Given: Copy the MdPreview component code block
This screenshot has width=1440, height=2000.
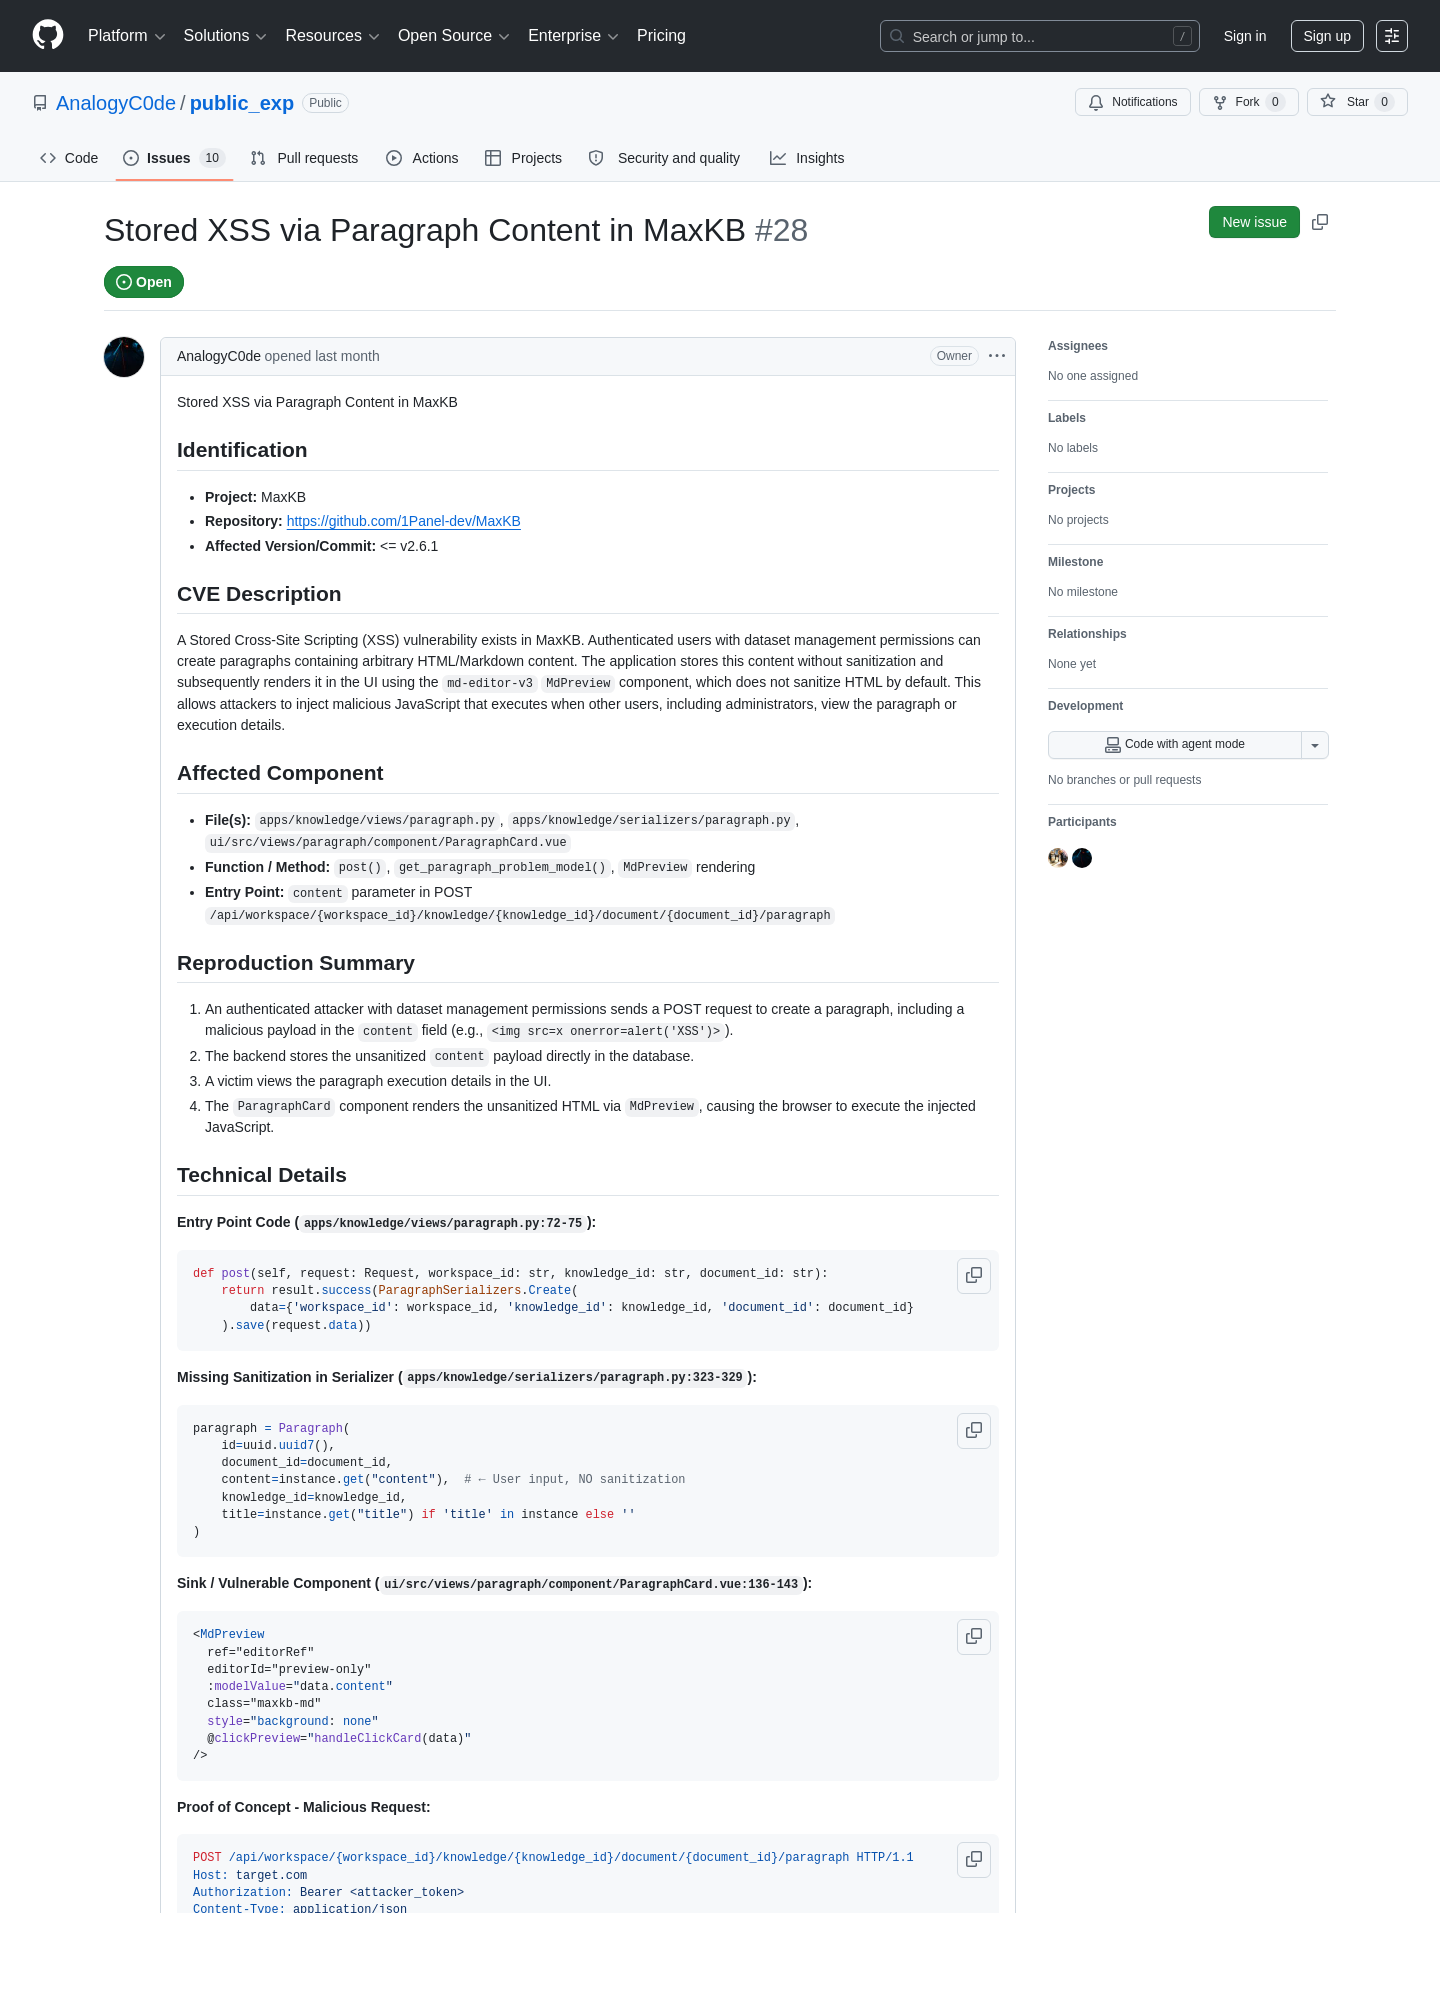Looking at the screenshot, I should [x=974, y=1637].
